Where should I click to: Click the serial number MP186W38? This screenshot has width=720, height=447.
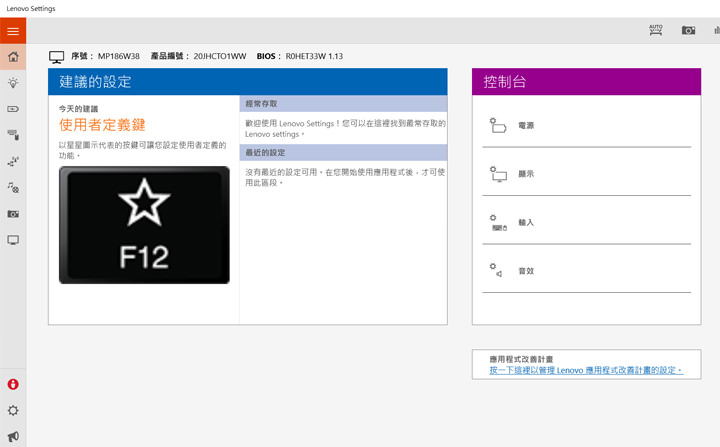(118, 56)
